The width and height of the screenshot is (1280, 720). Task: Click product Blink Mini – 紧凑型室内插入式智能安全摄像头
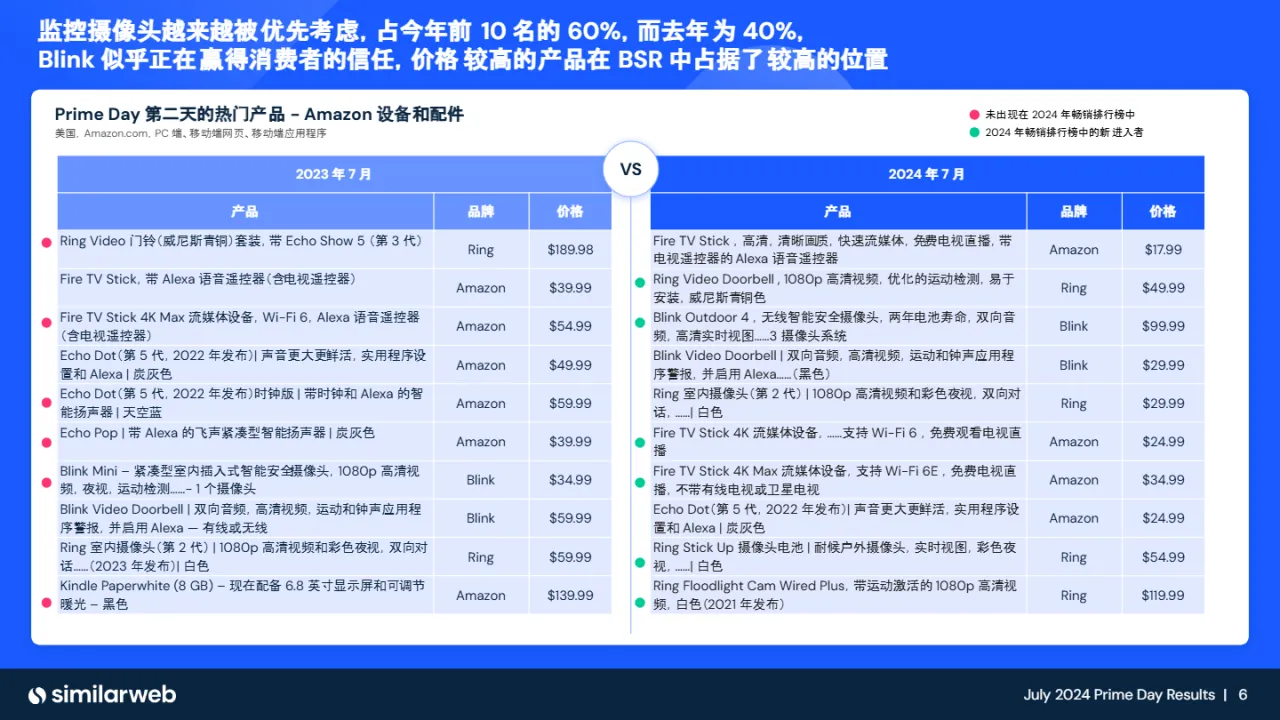click(240, 479)
